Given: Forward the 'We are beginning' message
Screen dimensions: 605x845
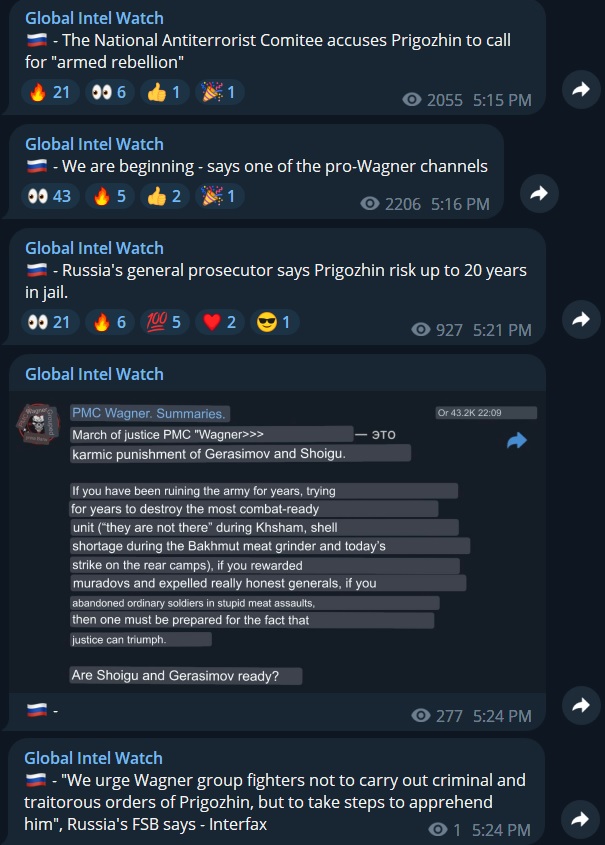Looking at the screenshot, I should 539,193.
